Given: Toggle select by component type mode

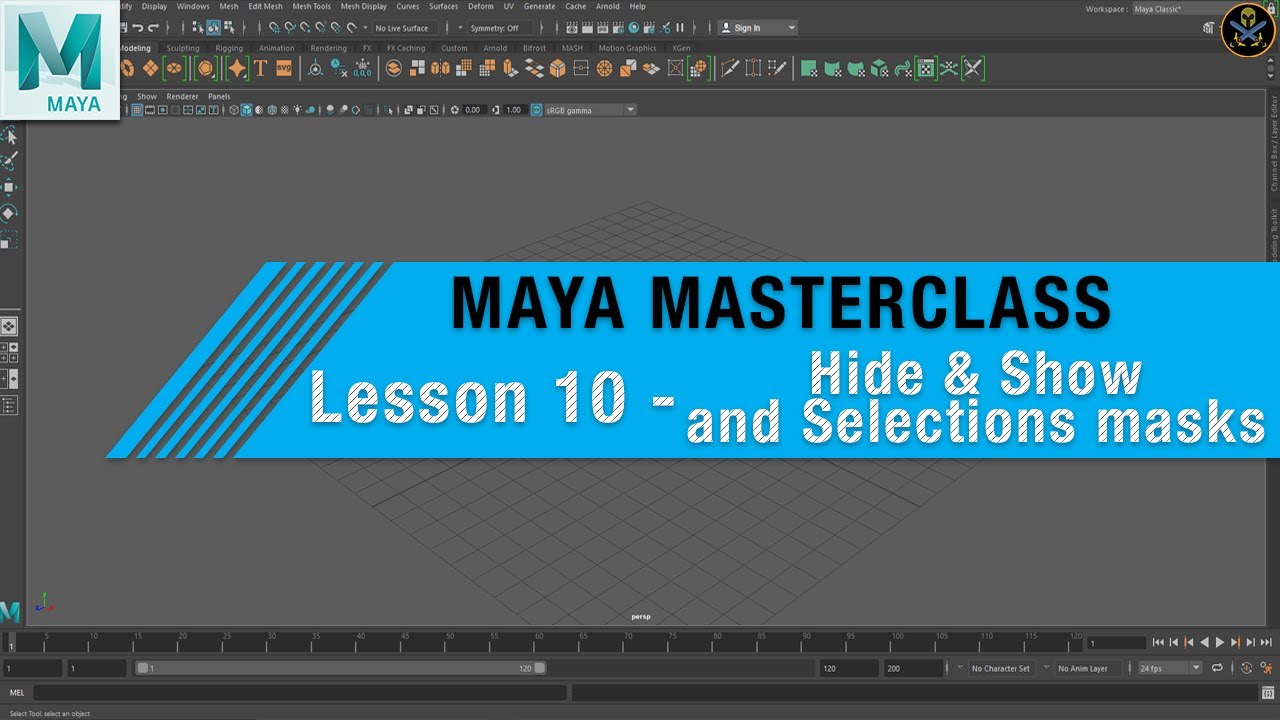Looking at the screenshot, I should click(x=229, y=28).
